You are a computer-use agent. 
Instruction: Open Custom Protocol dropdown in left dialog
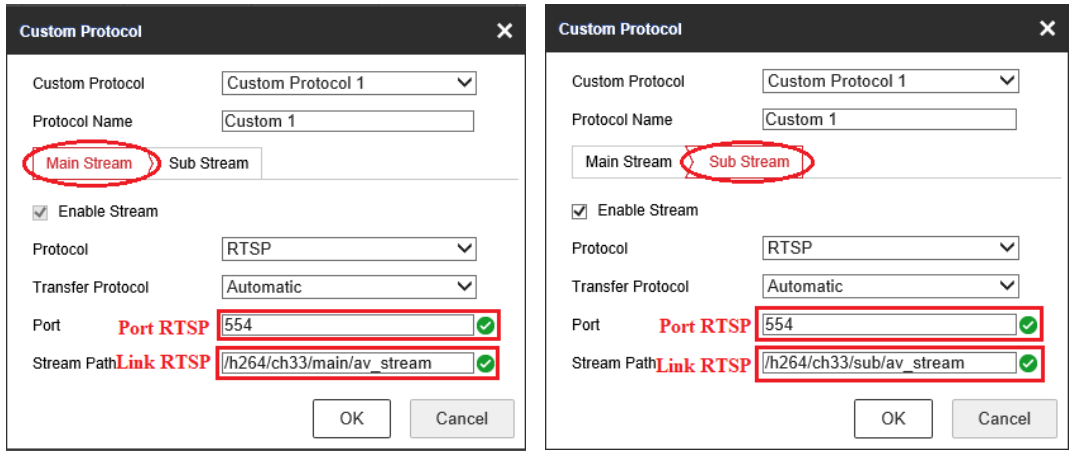click(348, 83)
